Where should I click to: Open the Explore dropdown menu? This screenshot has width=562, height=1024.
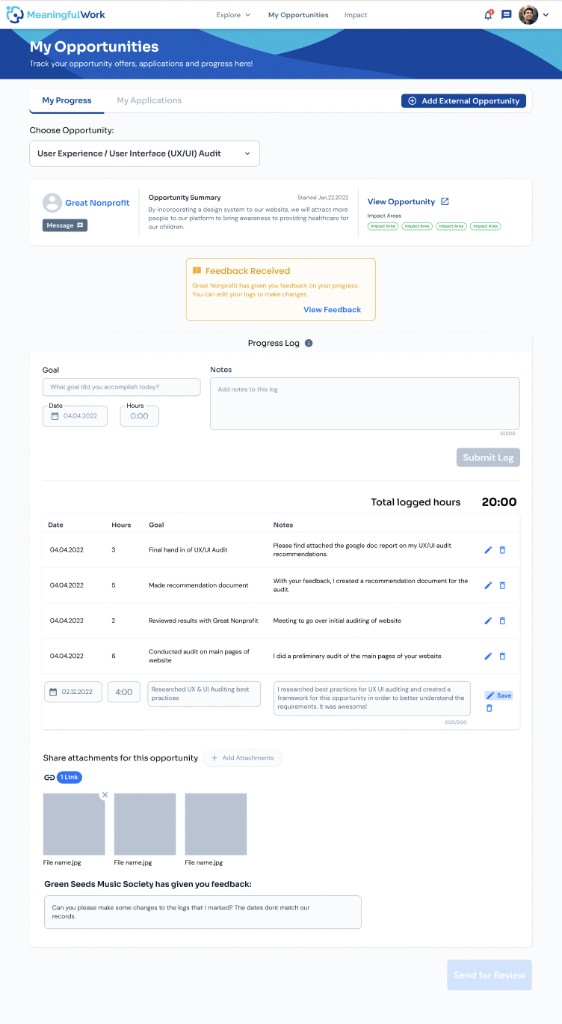(233, 15)
